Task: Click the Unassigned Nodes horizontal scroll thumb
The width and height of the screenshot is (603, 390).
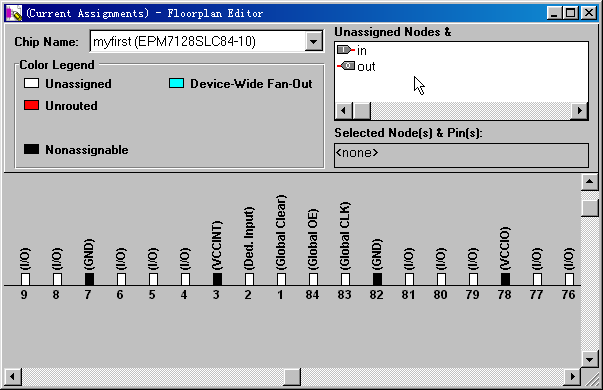Action: pos(361,111)
